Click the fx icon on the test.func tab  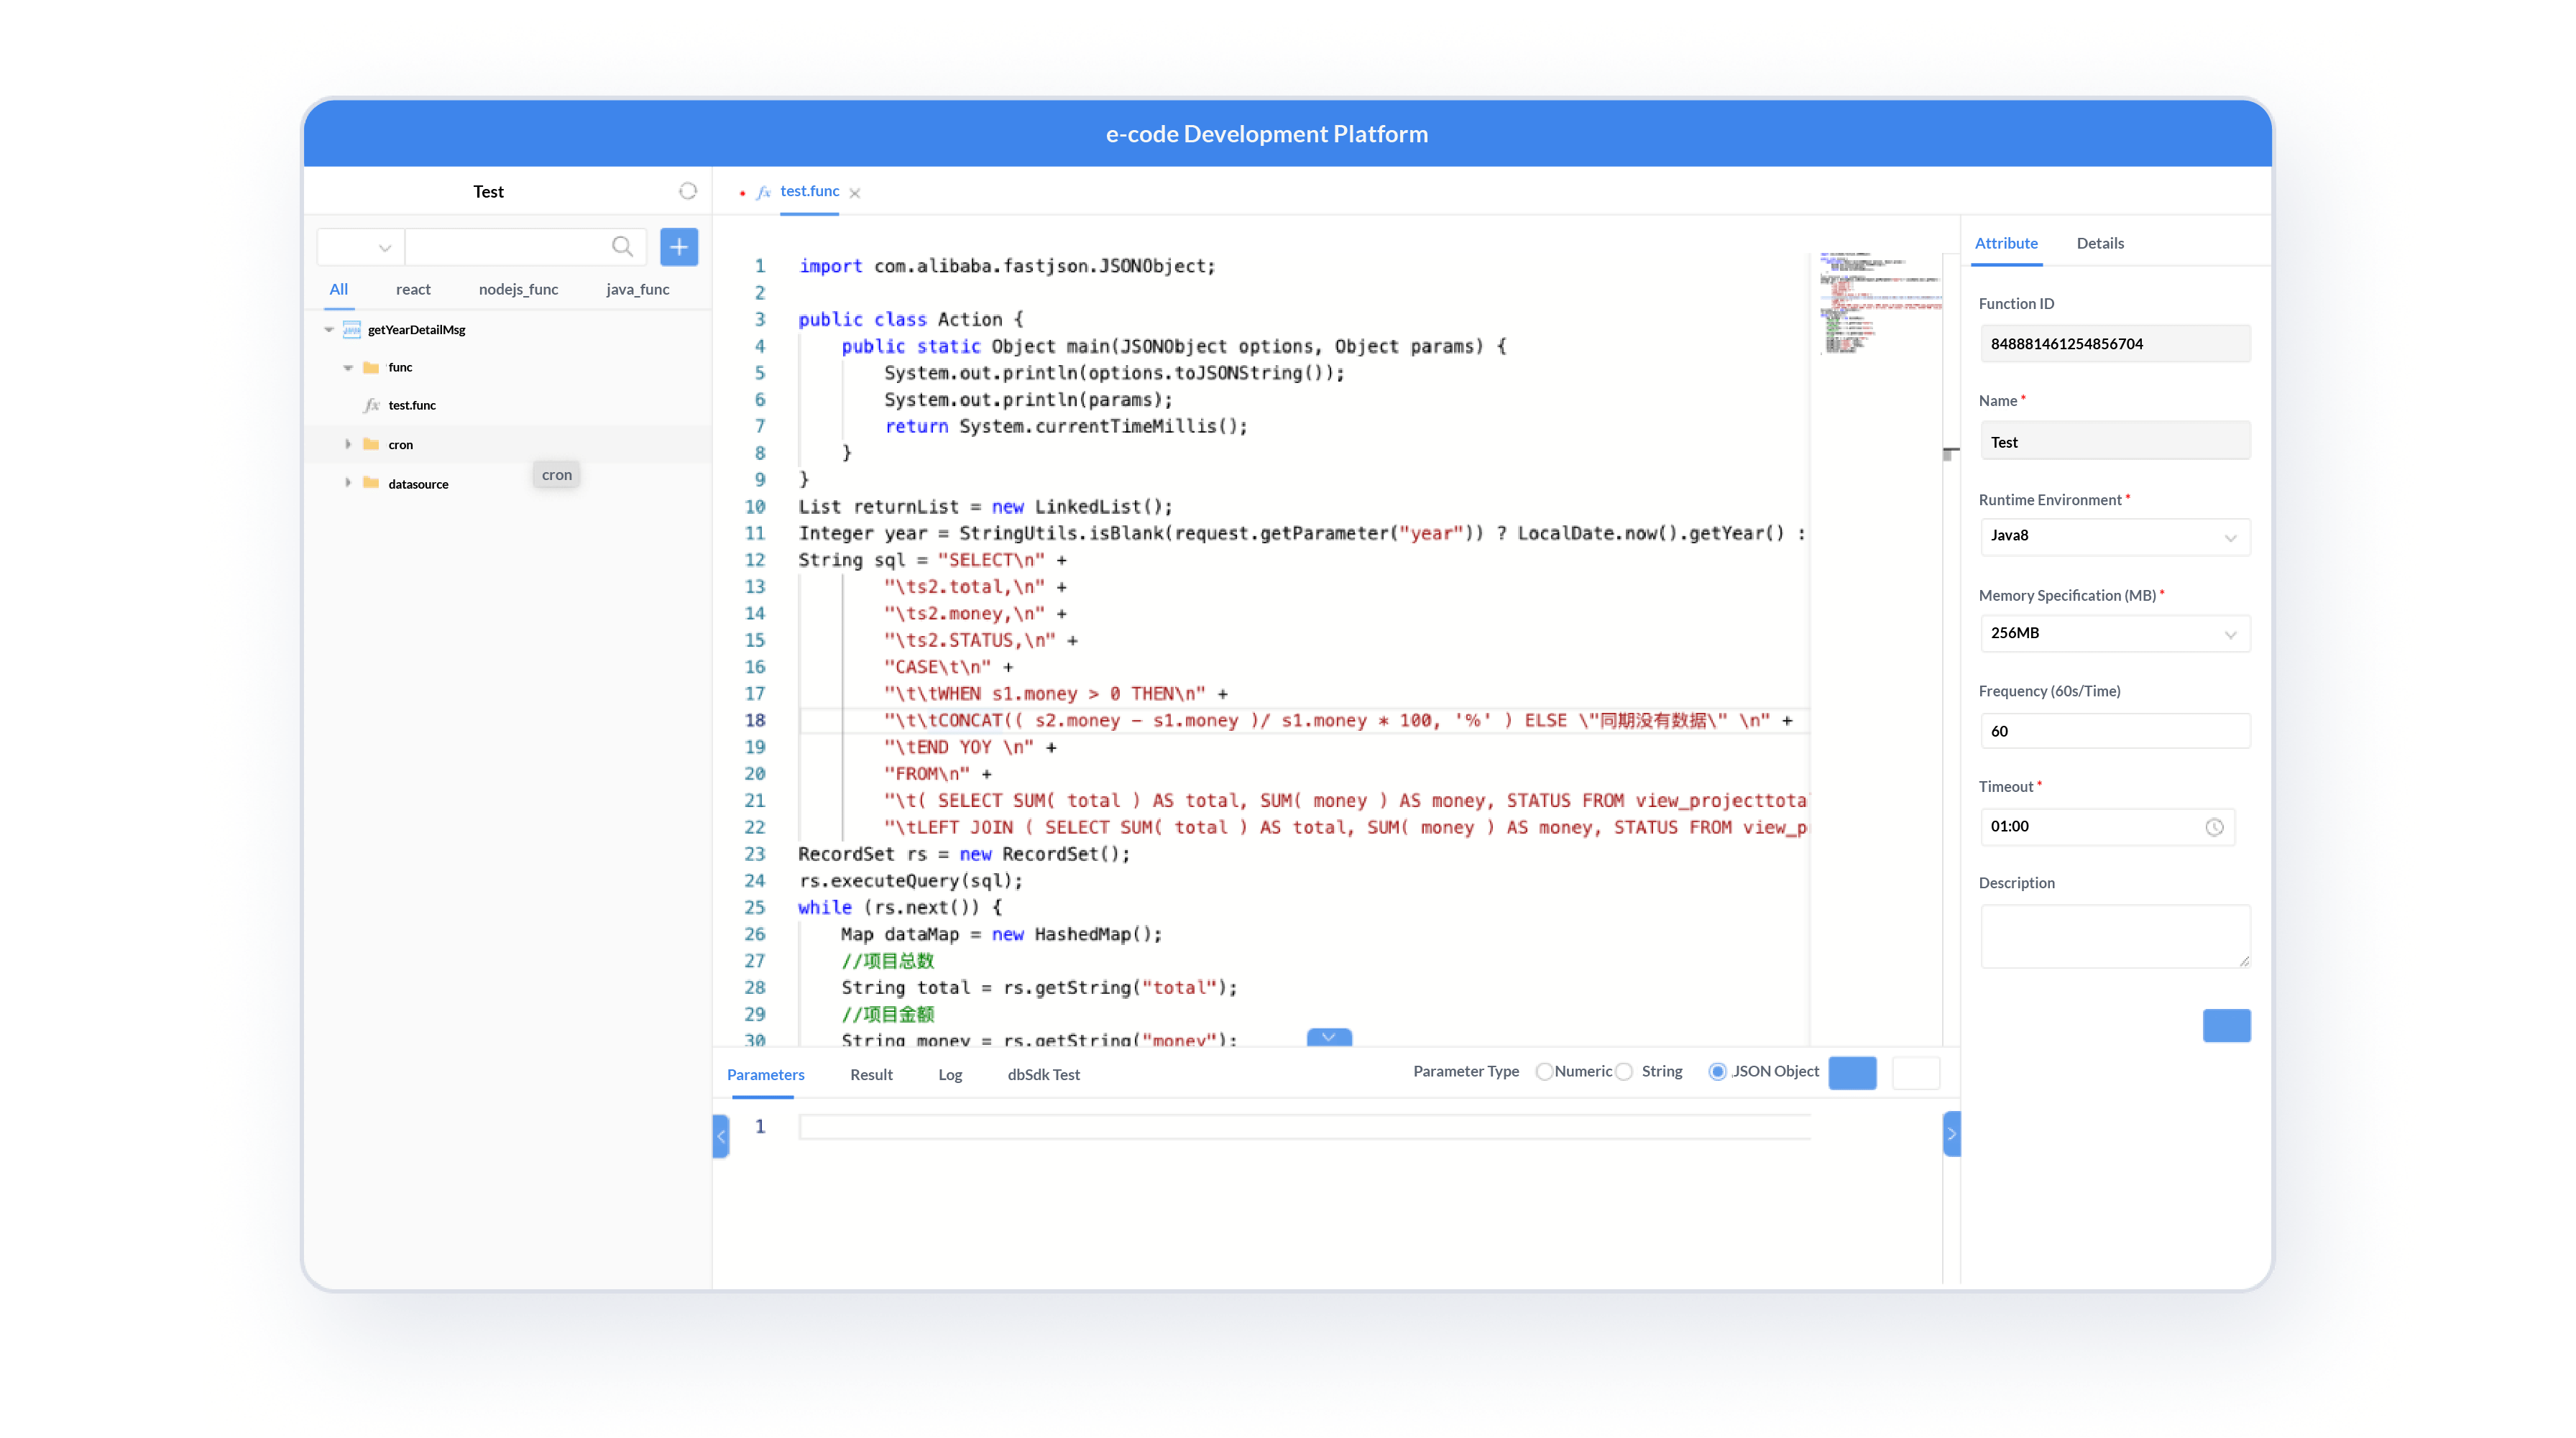[x=763, y=192]
